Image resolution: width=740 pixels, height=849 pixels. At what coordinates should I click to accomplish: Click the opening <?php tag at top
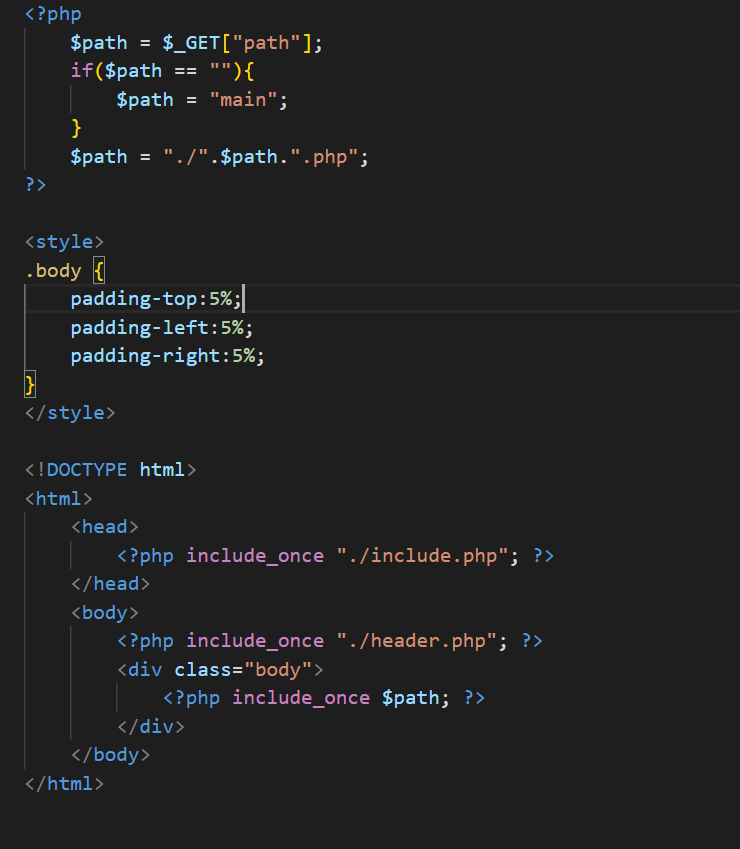pos(53,14)
